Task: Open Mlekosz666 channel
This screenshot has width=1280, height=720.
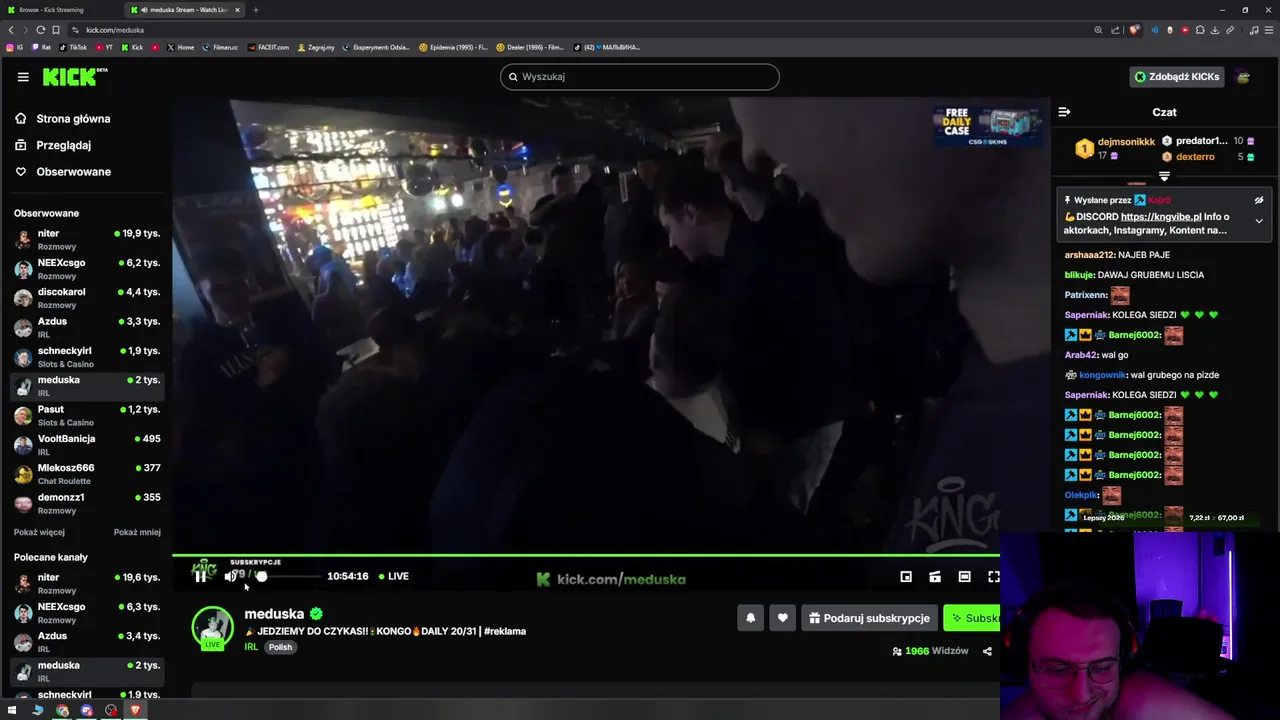Action: (x=87, y=474)
